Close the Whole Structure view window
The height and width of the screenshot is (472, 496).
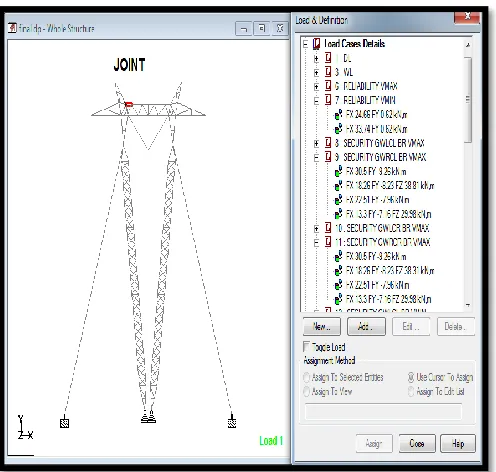pos(280,29)
